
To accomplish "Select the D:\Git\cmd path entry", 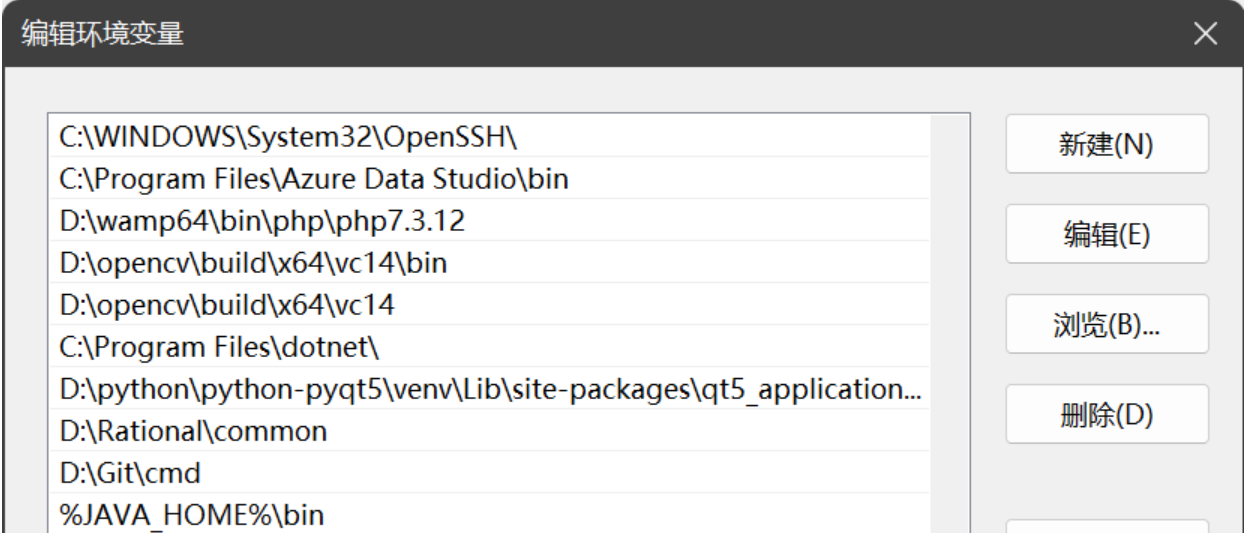I will coord(130,472).
